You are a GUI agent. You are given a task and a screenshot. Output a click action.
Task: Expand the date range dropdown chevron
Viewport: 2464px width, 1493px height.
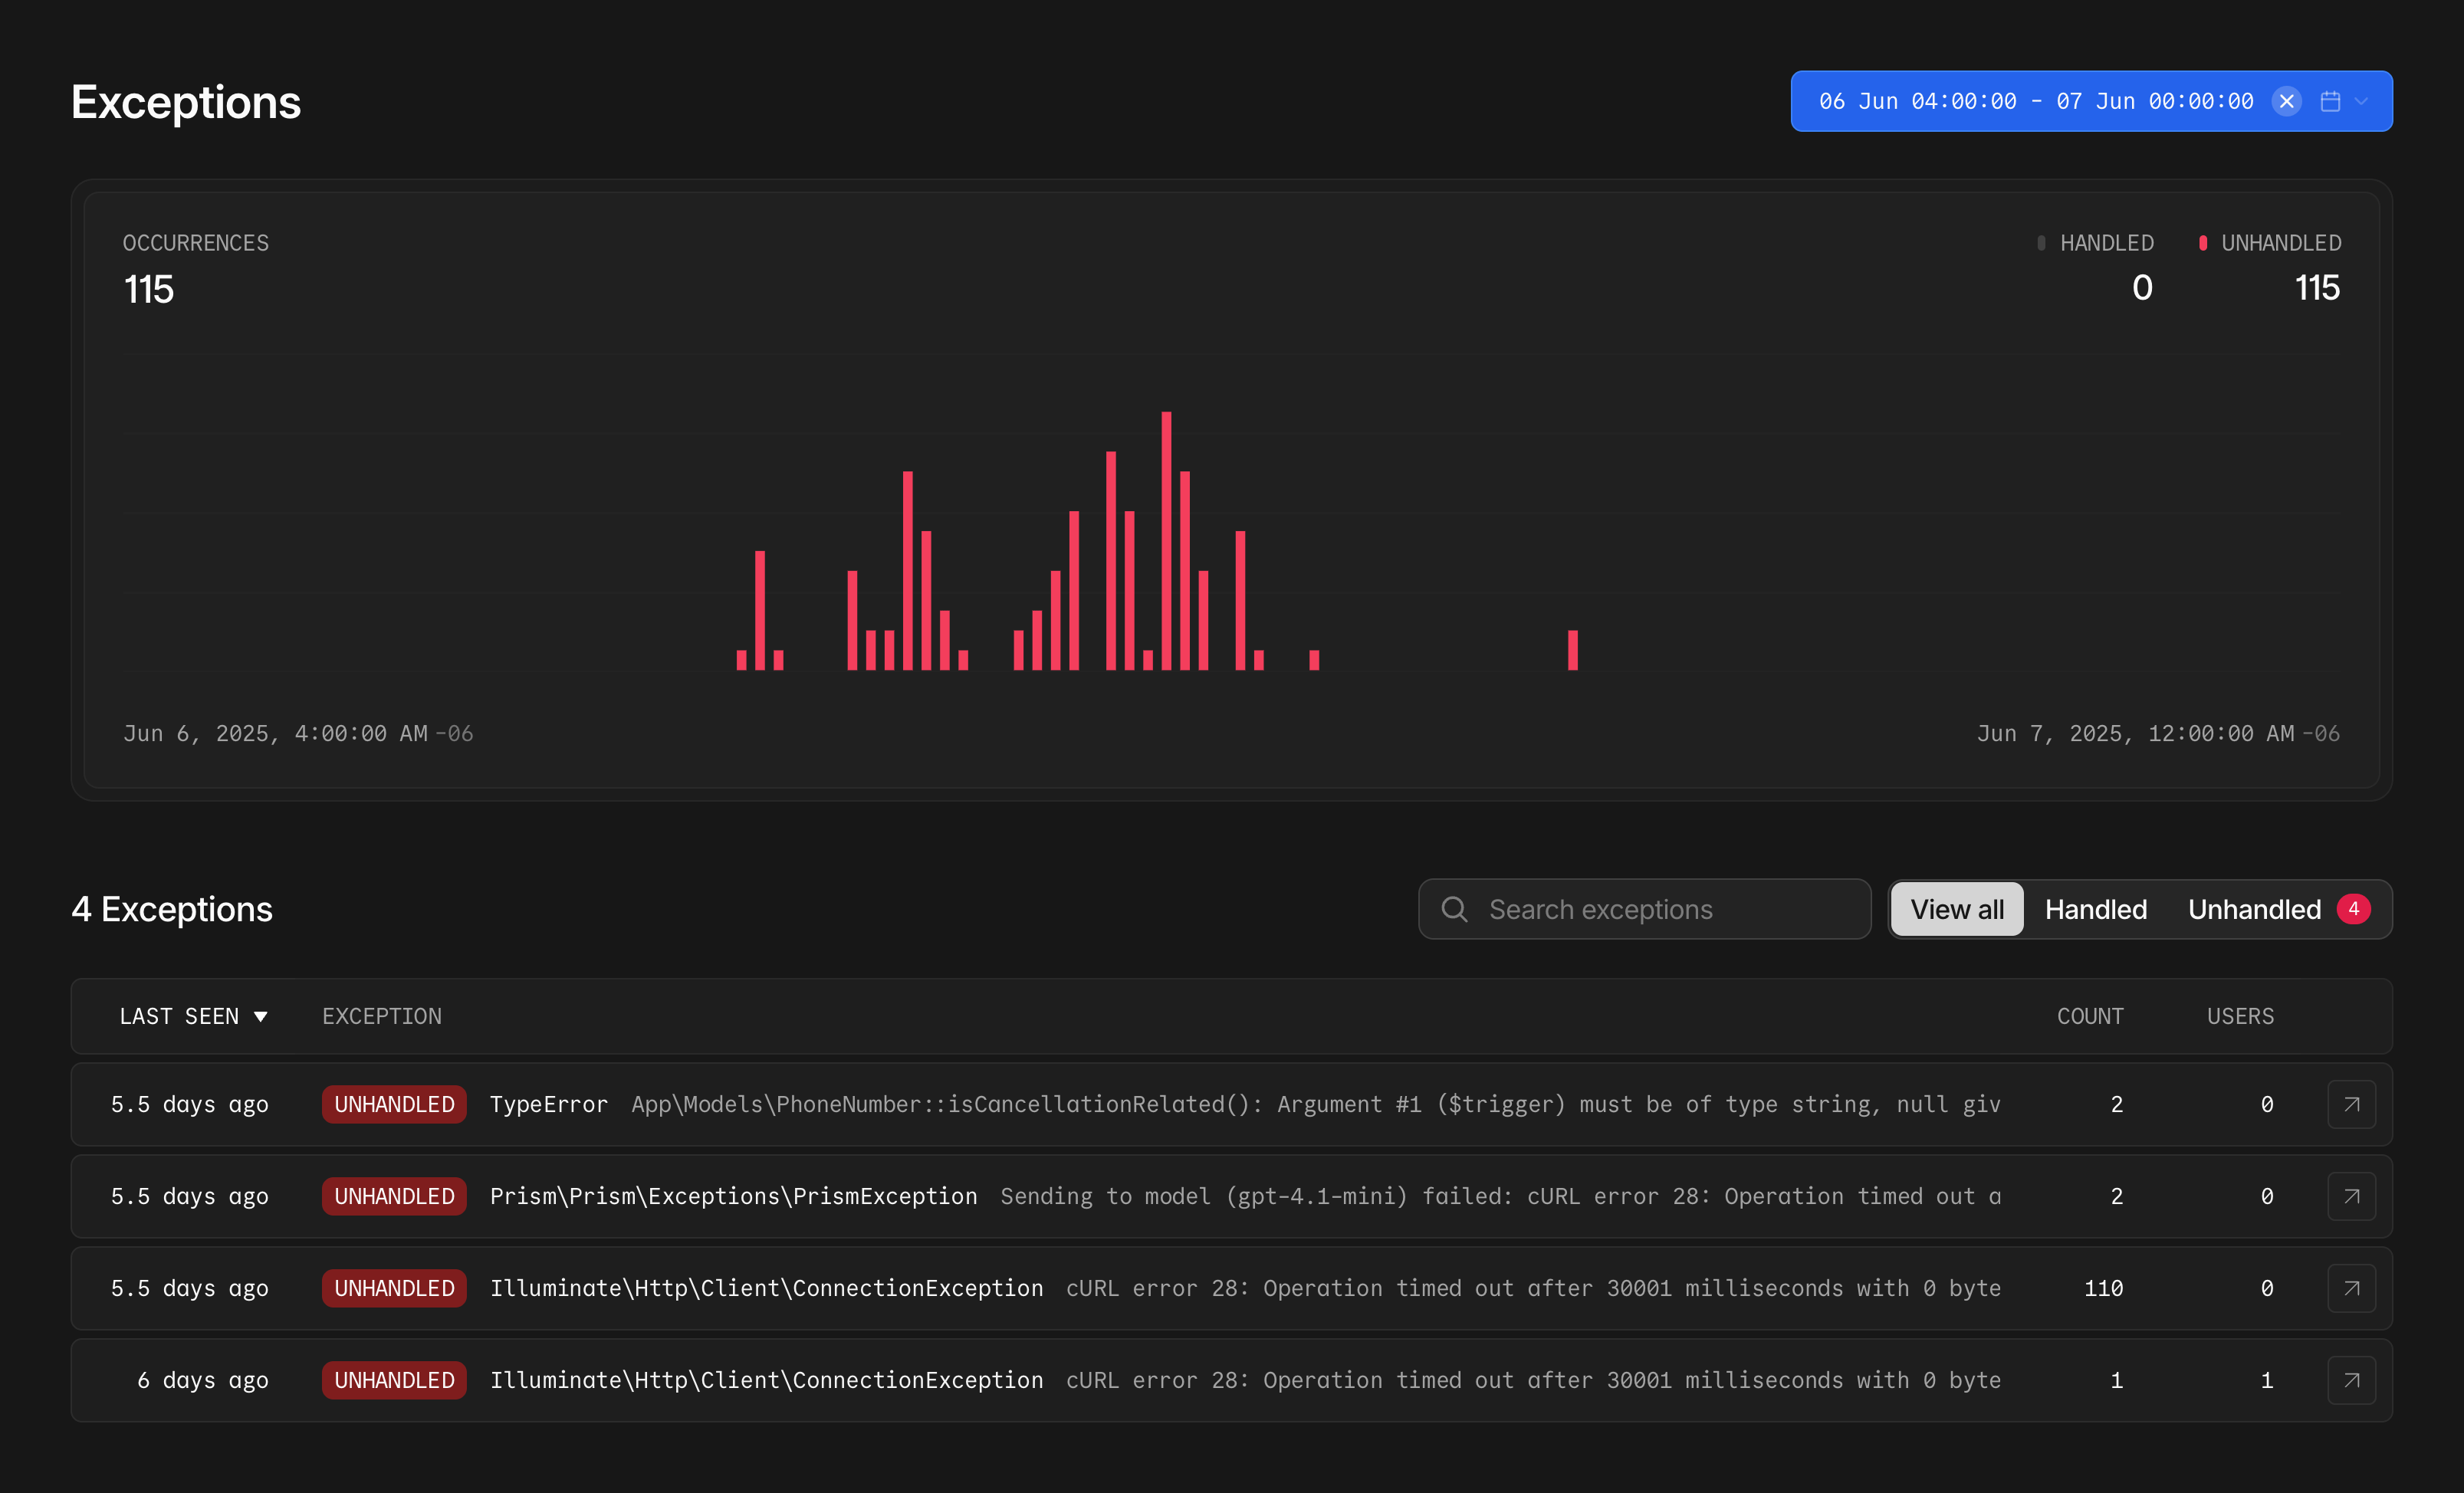coord(2361,101)
